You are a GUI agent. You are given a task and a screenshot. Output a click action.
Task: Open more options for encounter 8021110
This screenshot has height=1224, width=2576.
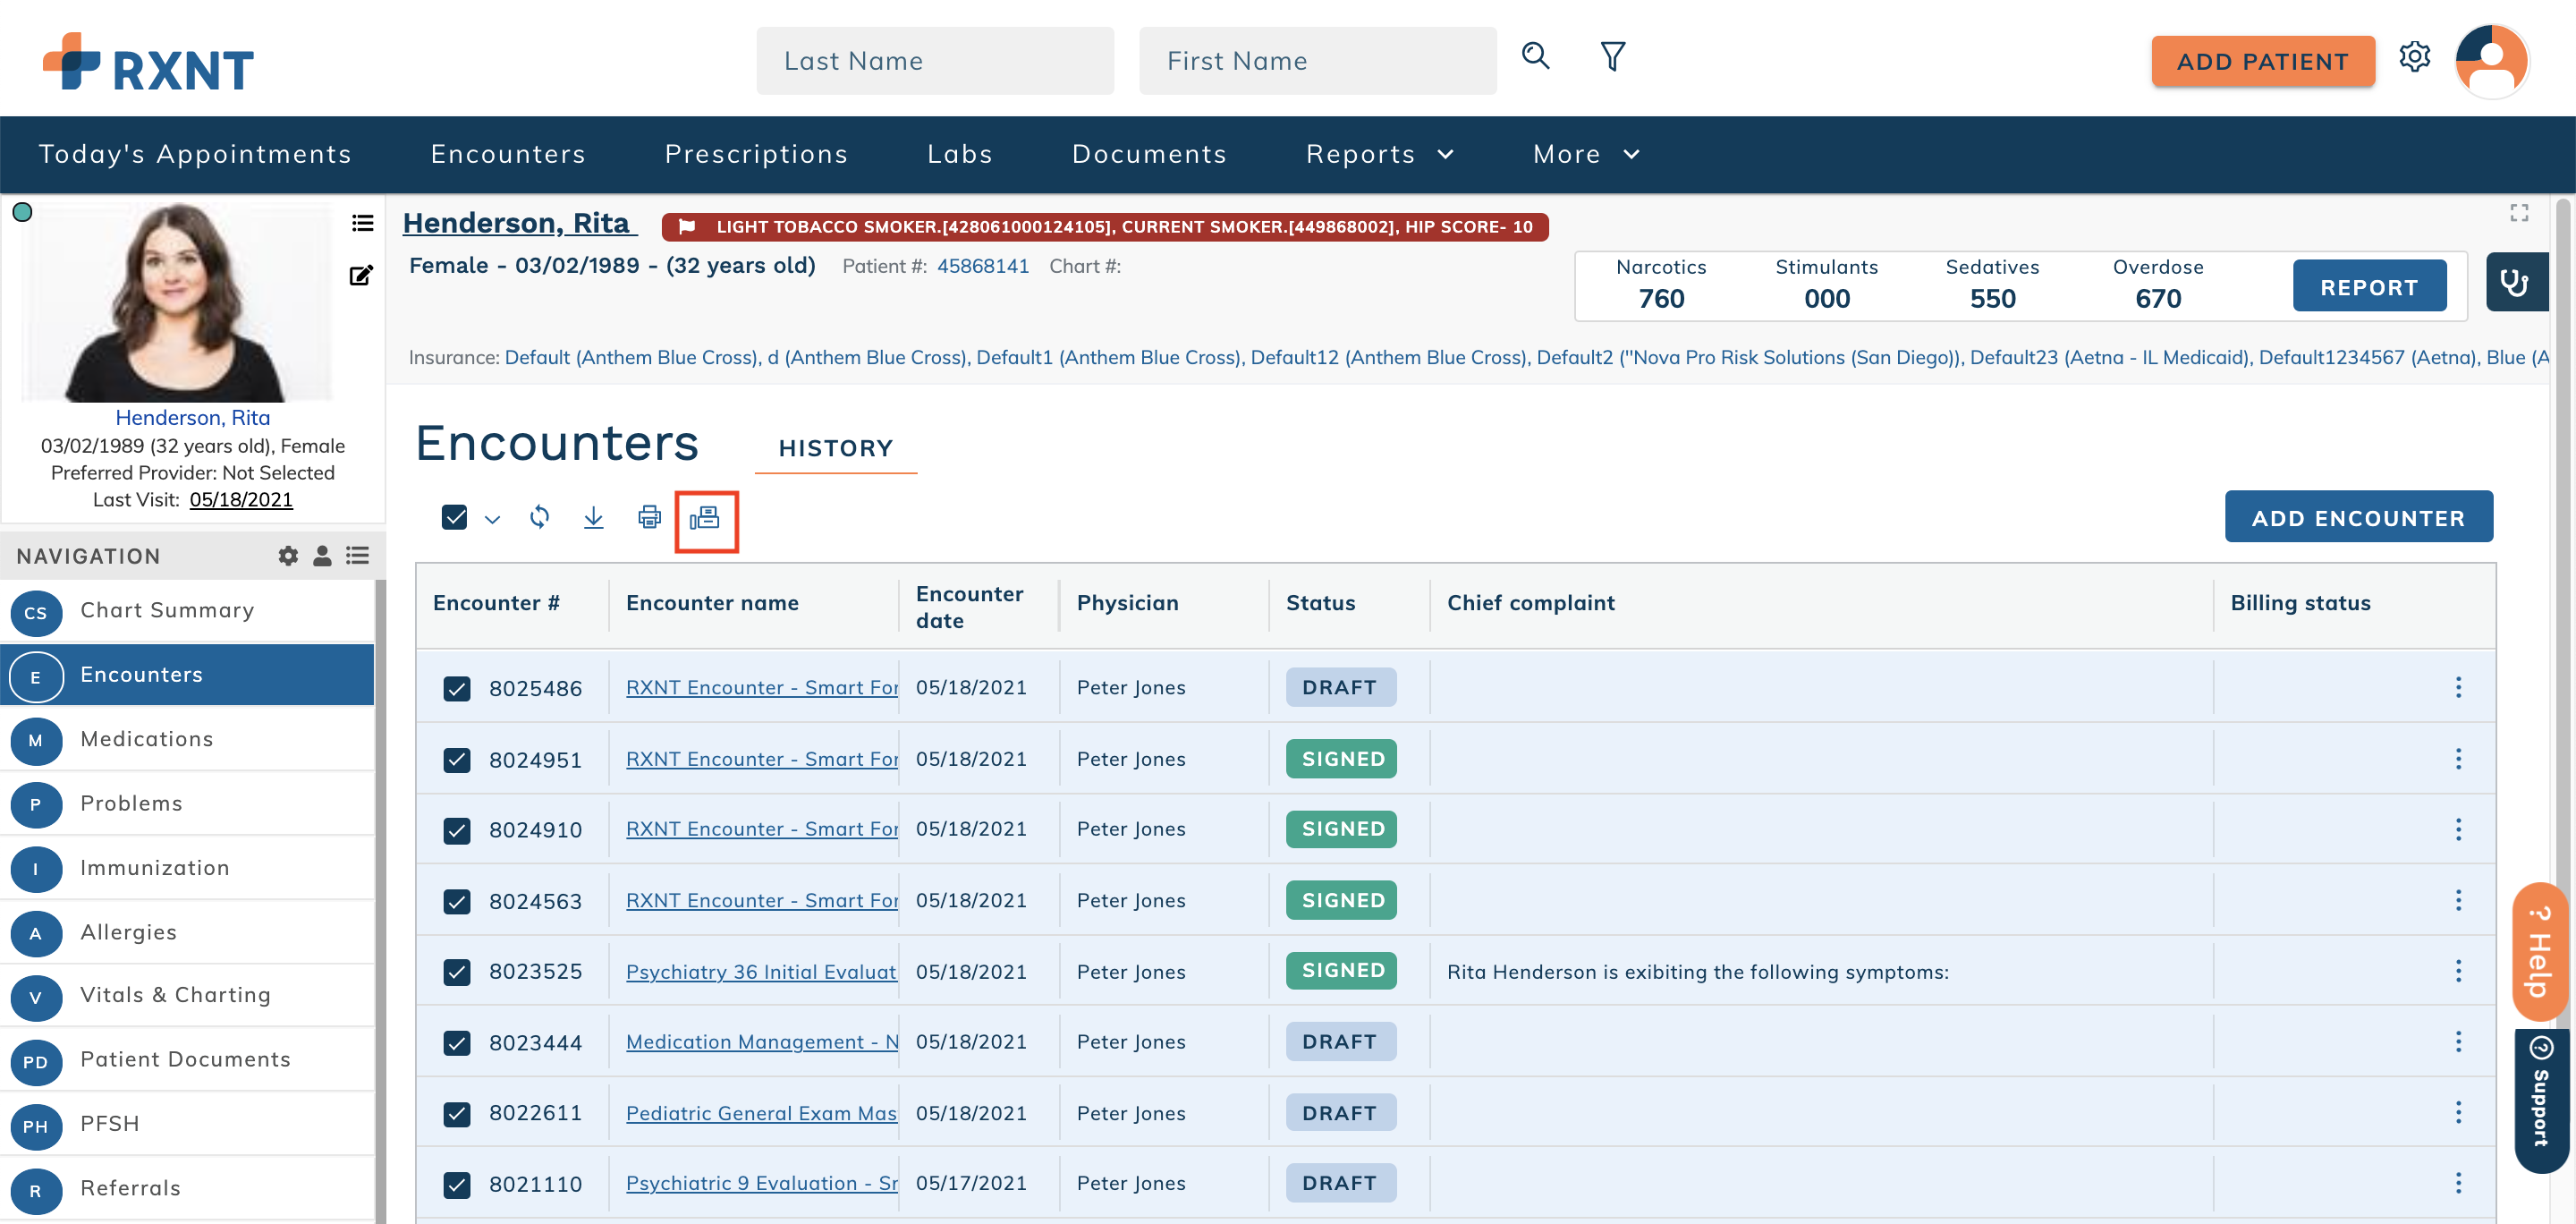(2458, 1183)
